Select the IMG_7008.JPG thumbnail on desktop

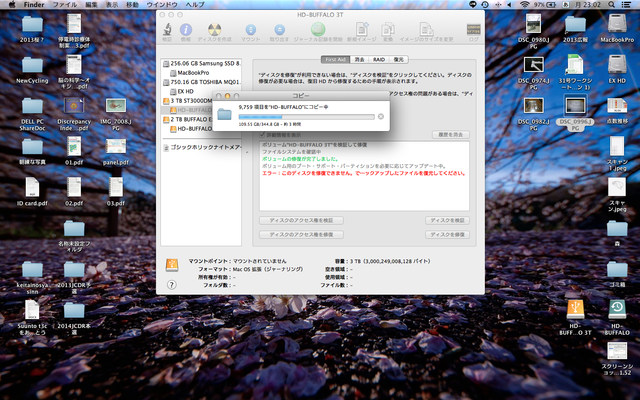(x=116, y=106)
